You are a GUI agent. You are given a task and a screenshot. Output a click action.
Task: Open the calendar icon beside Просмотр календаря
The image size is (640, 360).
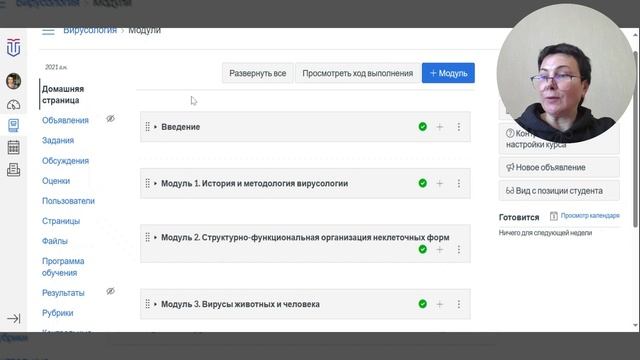[x=553, y=216]
